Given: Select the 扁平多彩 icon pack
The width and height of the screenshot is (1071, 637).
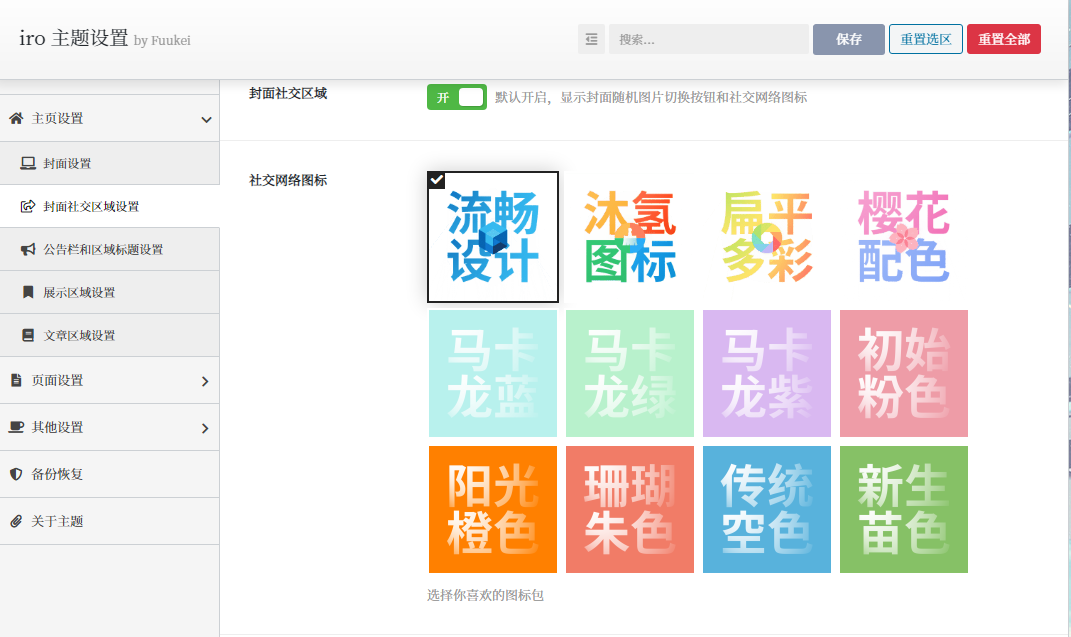Looking at the screenshot, I should [x=766, y=237].
